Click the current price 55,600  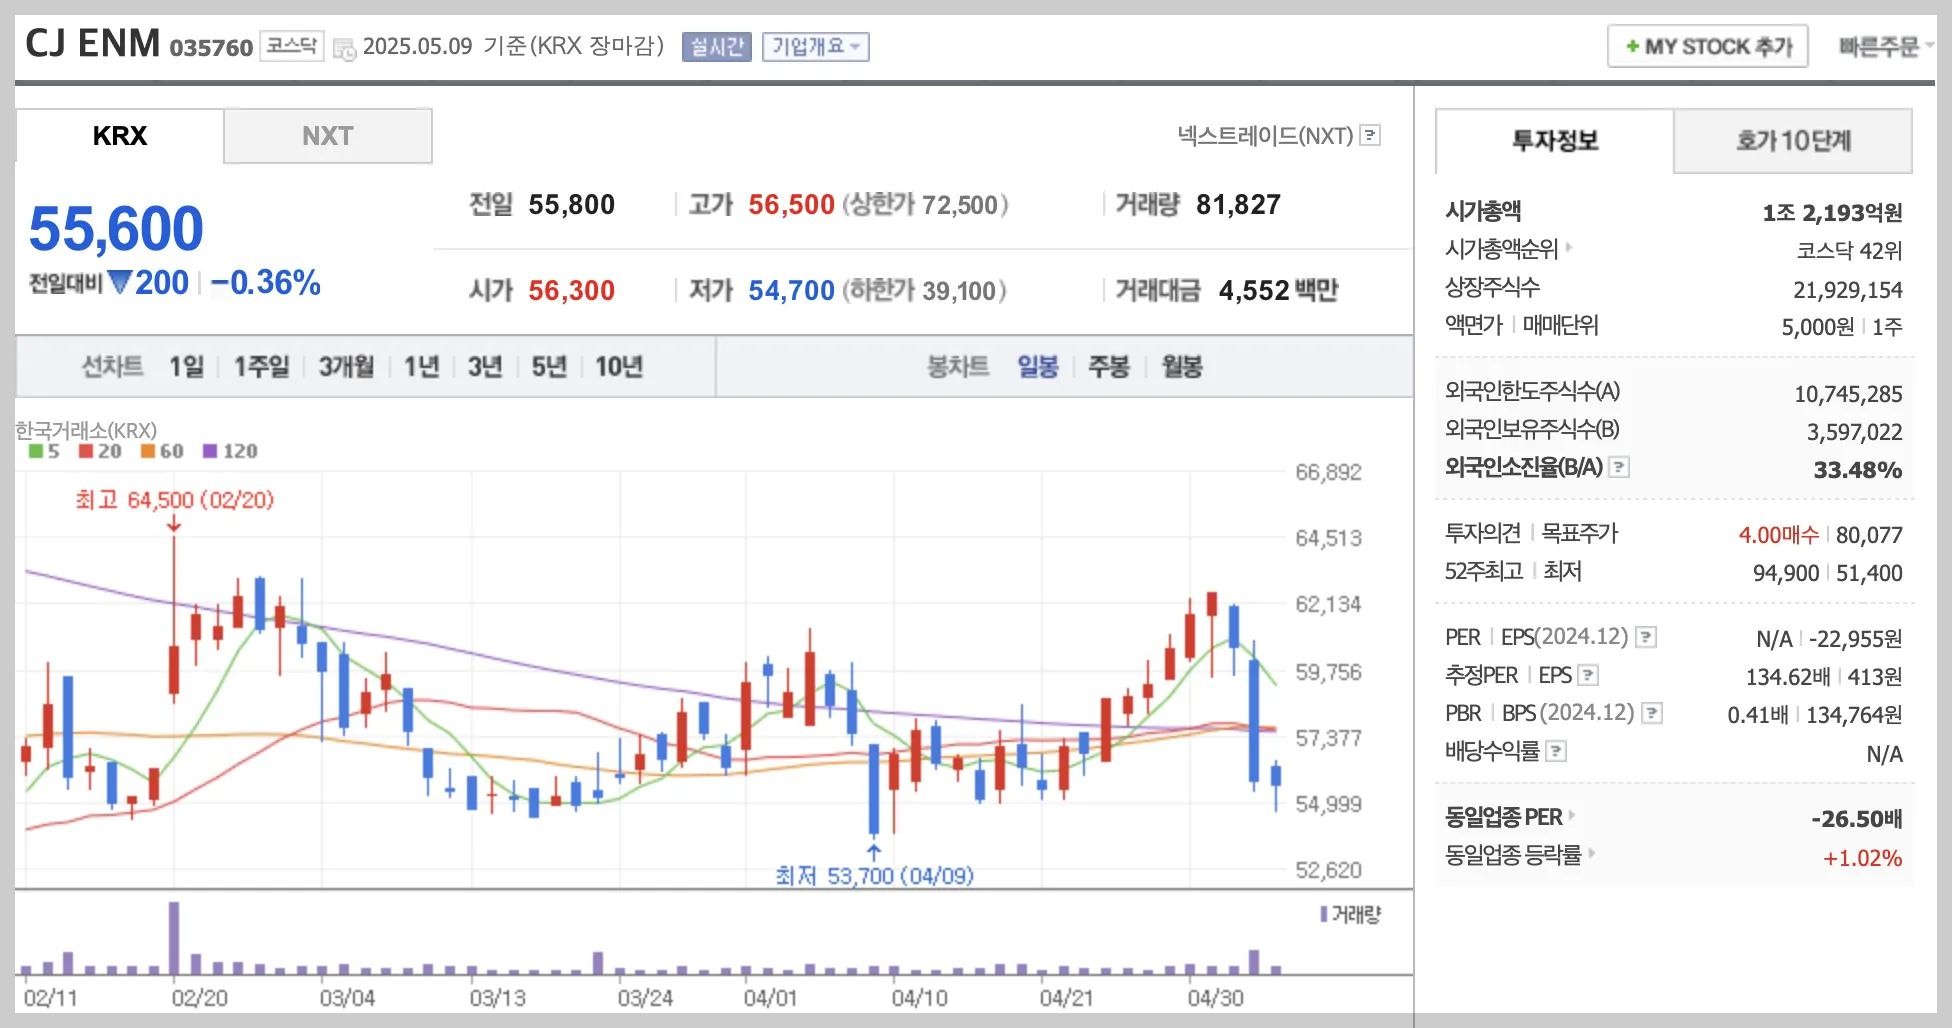(116, 229)
